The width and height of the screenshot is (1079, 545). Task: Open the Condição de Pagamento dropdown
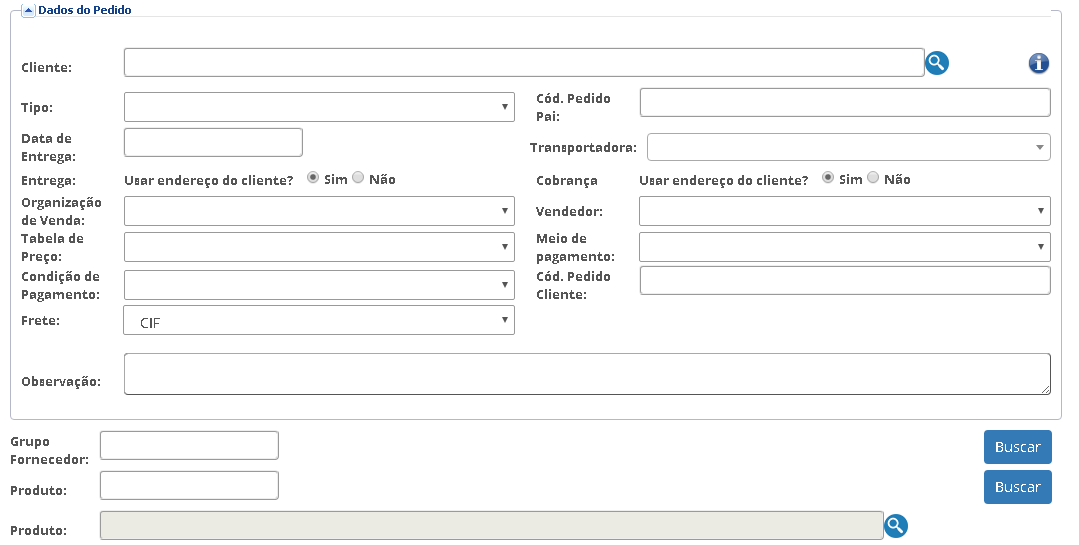(x=319, y=285)
